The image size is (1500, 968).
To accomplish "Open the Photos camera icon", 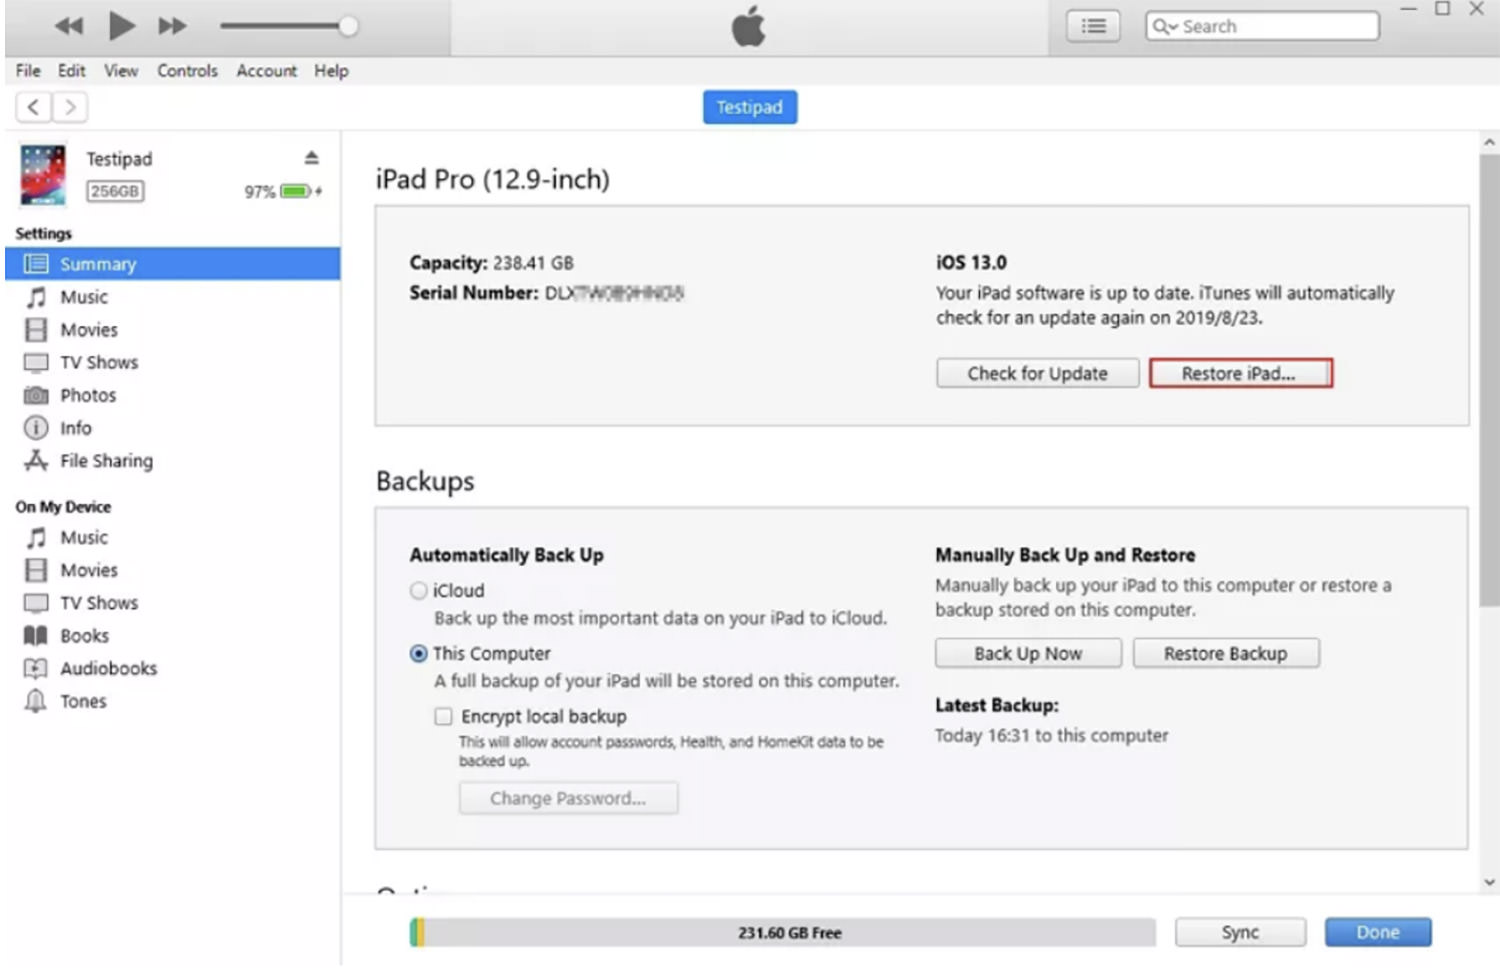I will click(36, 395).
